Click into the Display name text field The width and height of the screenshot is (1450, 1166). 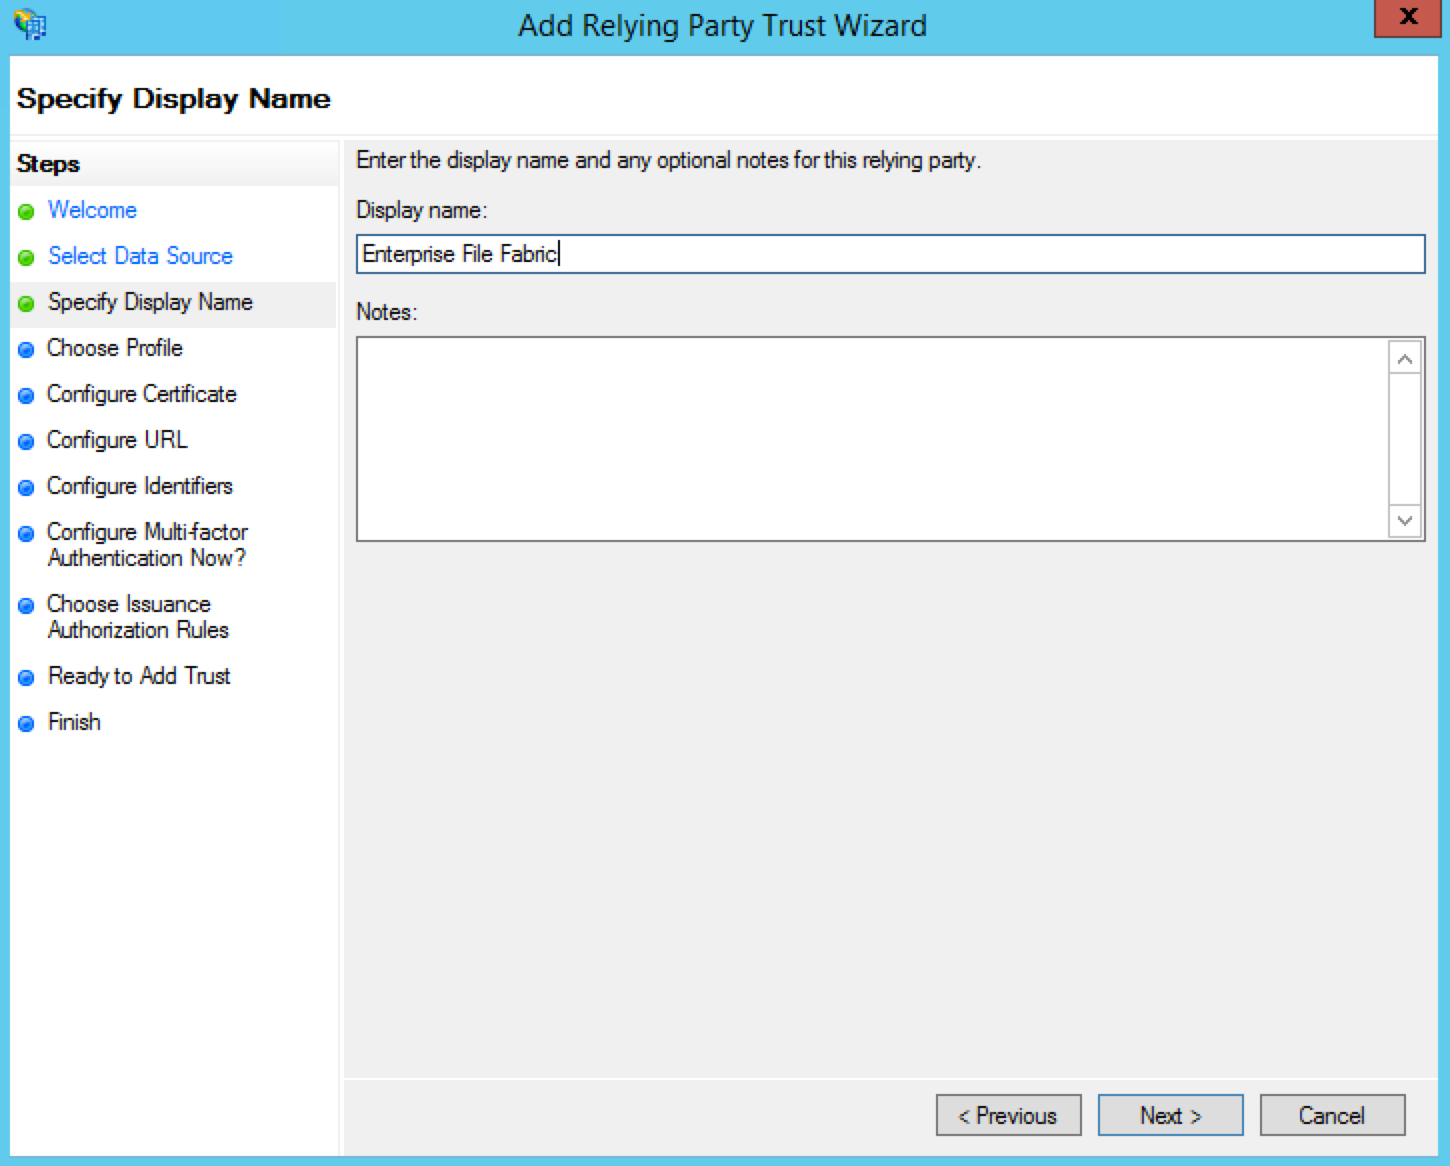click(x=890, y=254)
